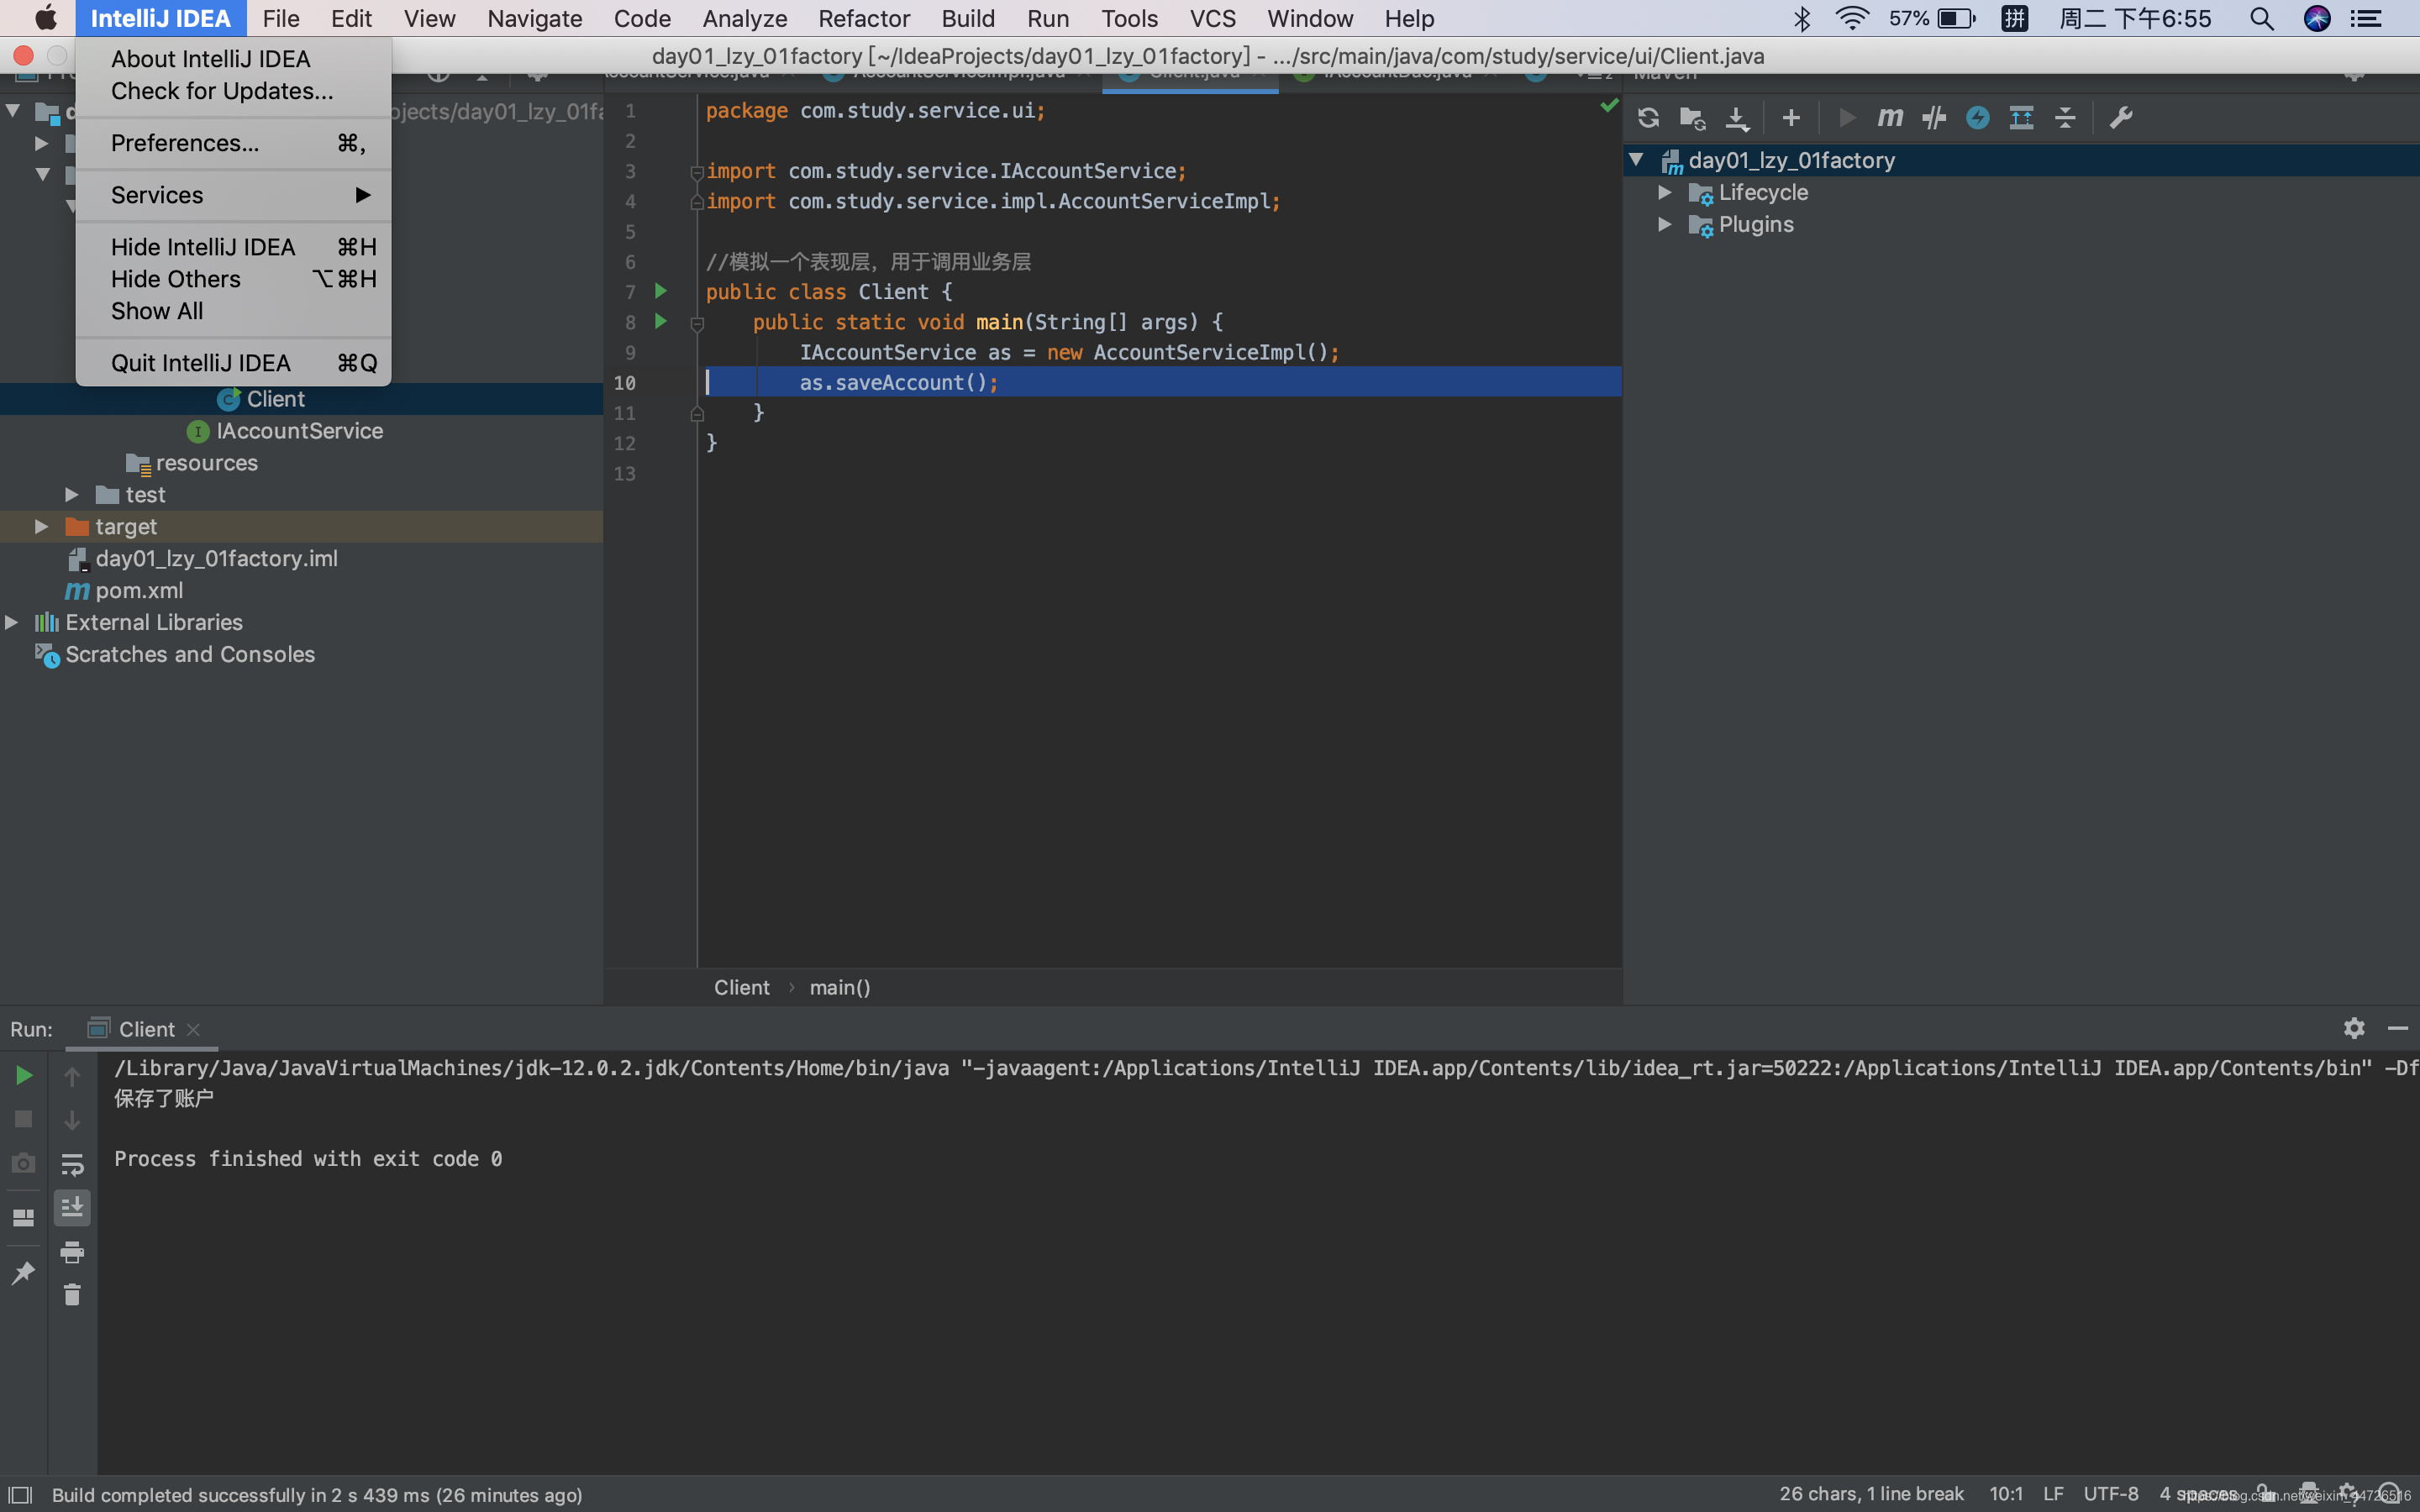Open the File menu

(x=281, y=18)
